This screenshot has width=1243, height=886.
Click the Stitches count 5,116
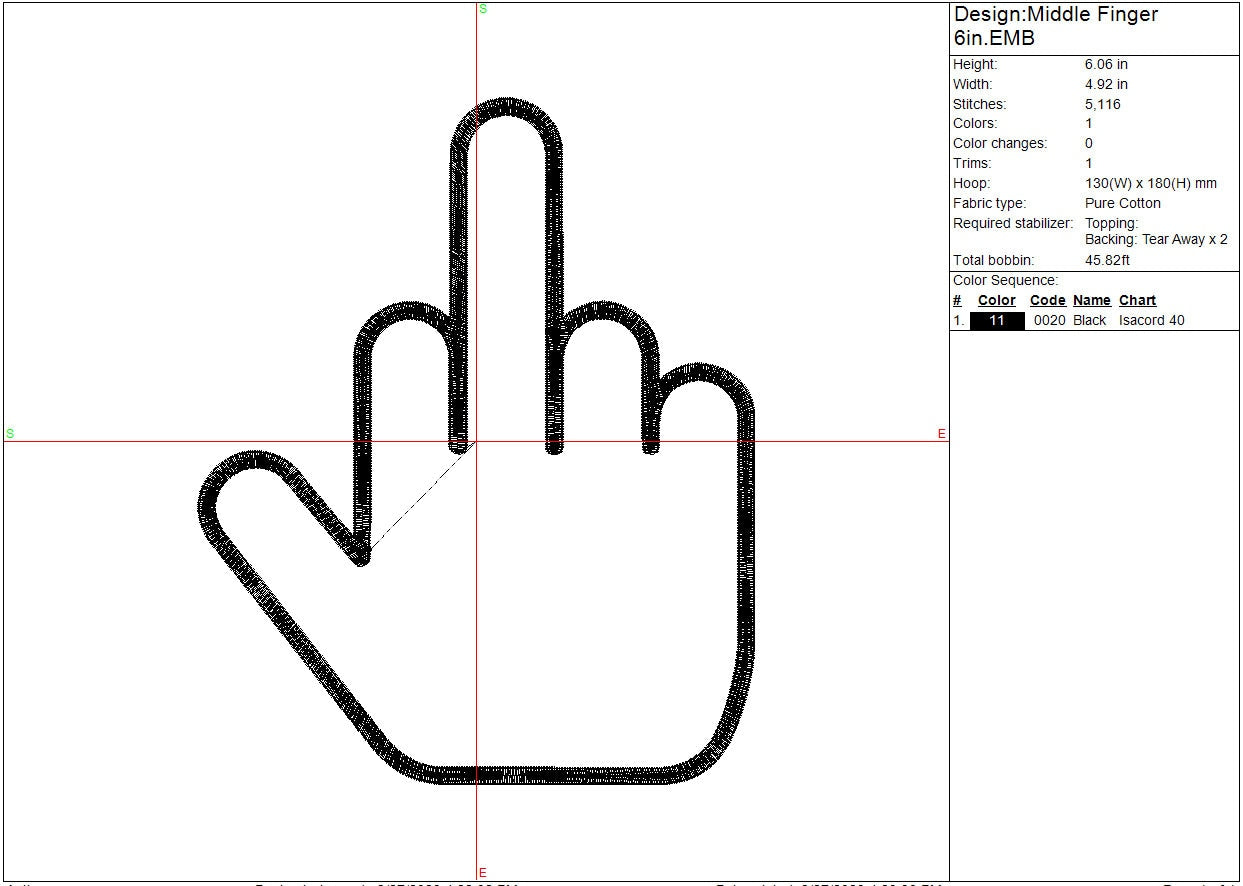click(x=1102, y=104)
